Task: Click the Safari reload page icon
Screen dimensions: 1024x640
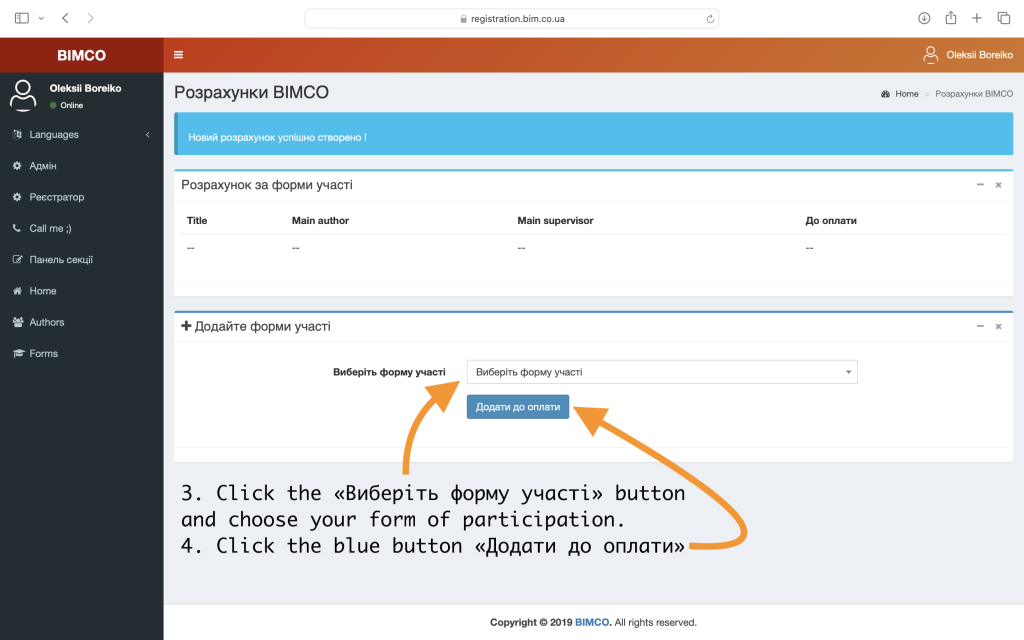Action: click(x=710, y=18)
